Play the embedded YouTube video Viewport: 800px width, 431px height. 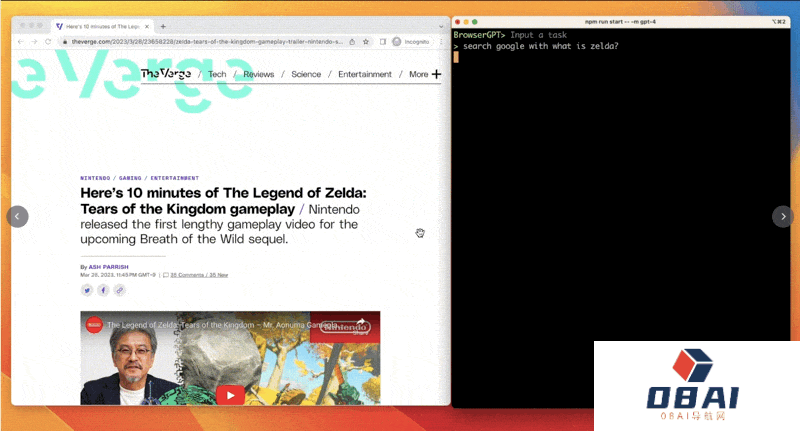(230, 395)
